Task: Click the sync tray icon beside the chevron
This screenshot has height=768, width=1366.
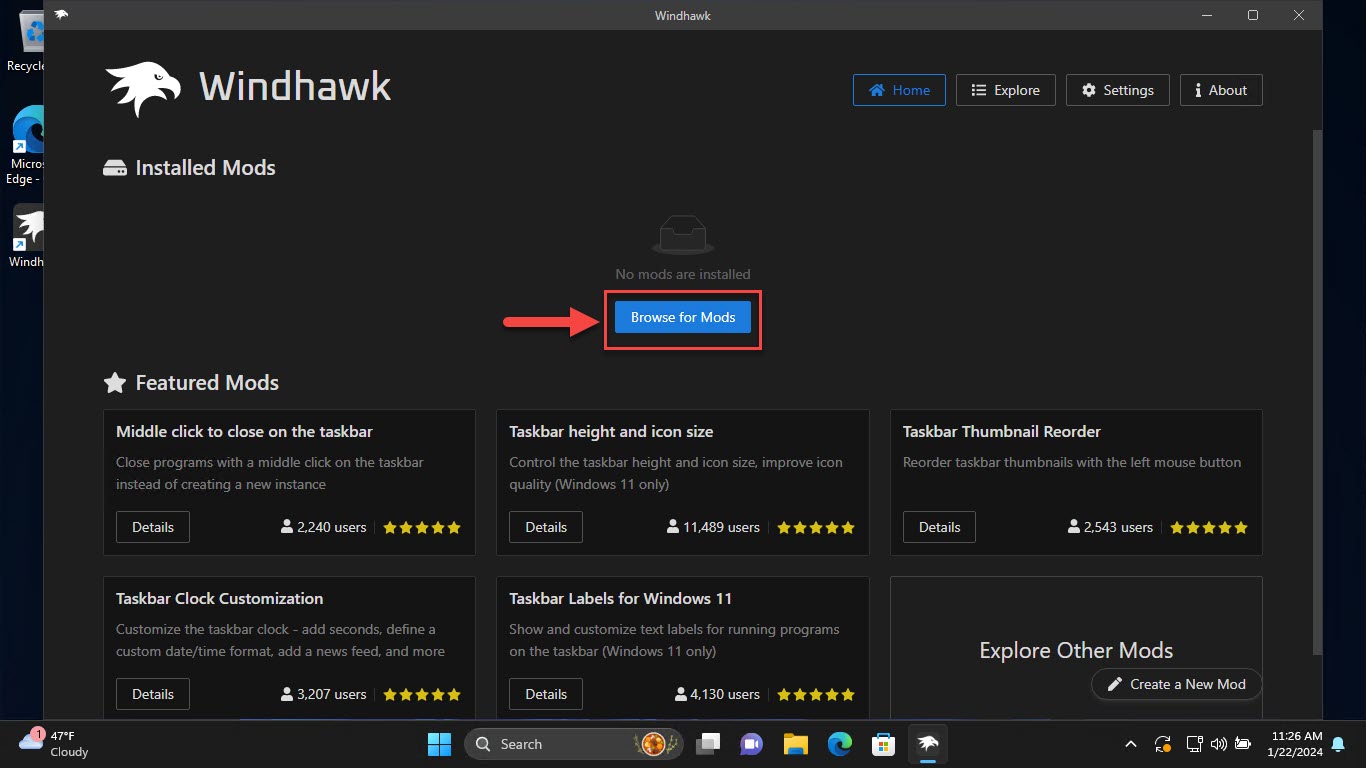Action: [x=1163, y=744]
